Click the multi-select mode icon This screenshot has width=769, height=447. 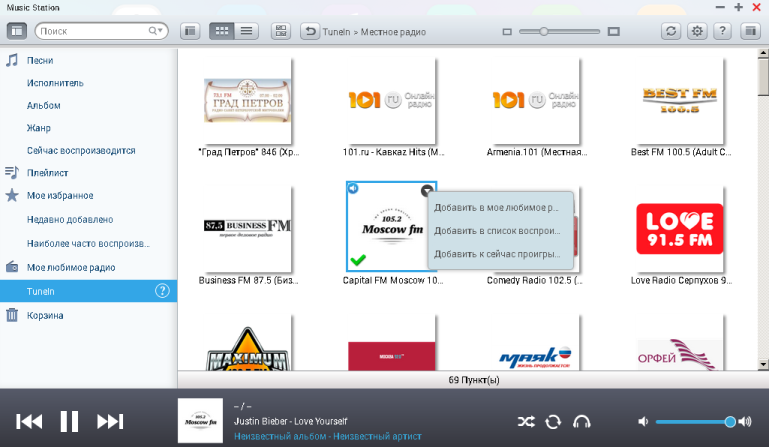(x=281, y=31)
